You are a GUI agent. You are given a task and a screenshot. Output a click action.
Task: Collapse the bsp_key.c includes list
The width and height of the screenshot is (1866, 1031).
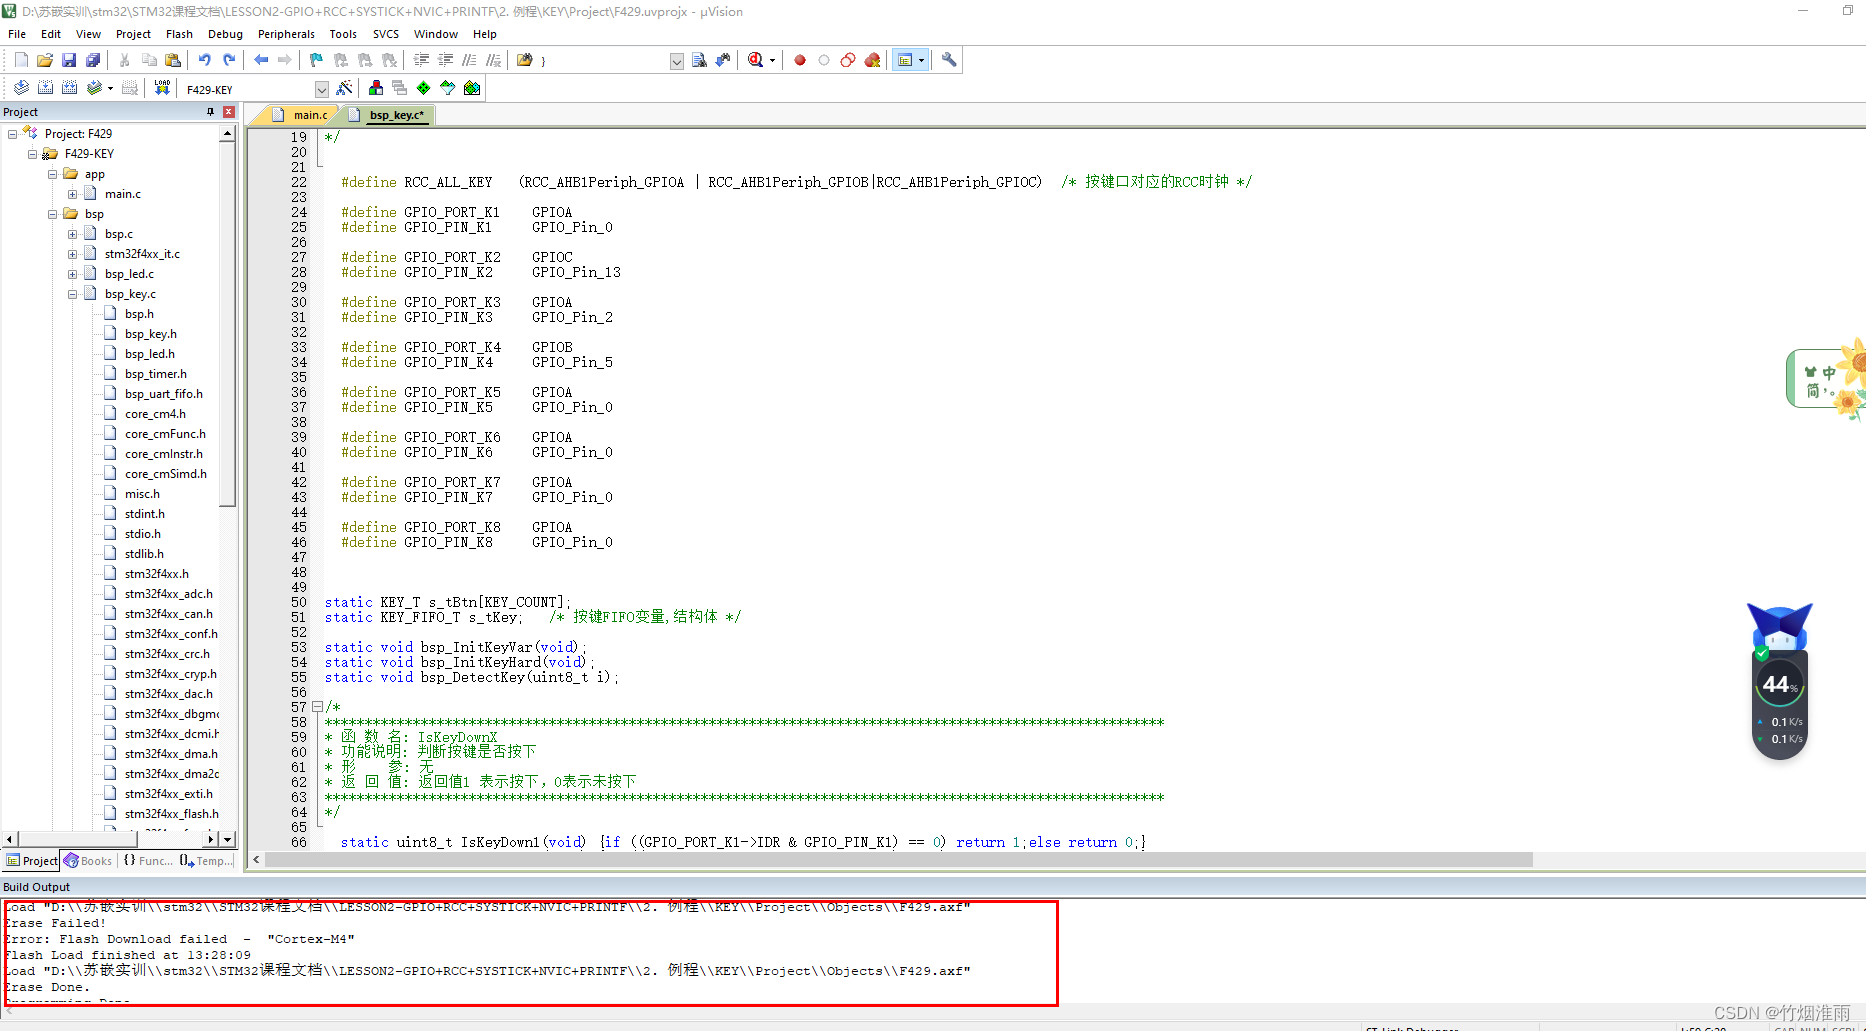72,294
